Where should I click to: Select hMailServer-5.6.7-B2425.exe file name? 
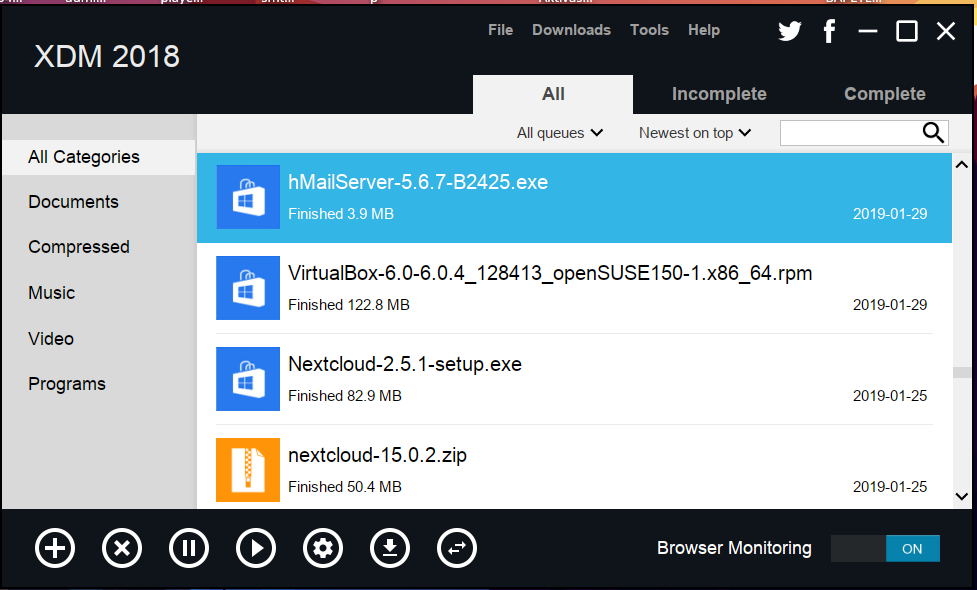tap(418, 182)
